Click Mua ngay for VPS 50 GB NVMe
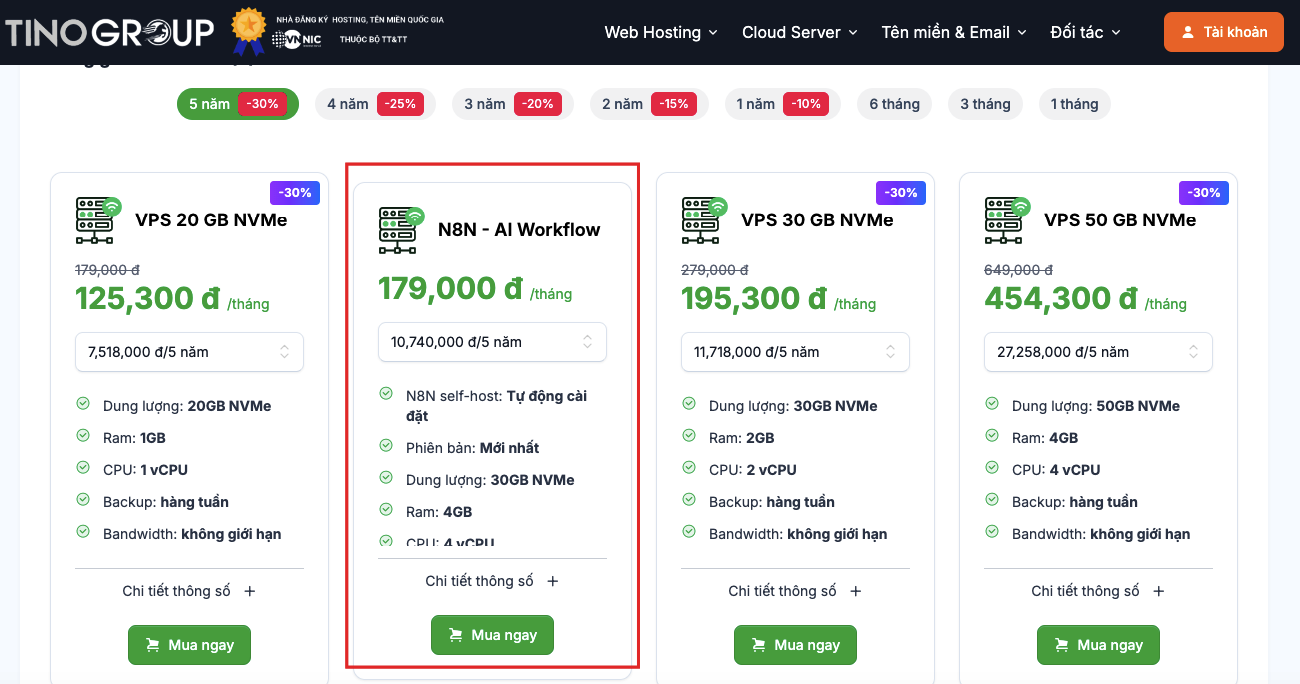Viewport: 1300px width, 684px height. [1098, 645]
